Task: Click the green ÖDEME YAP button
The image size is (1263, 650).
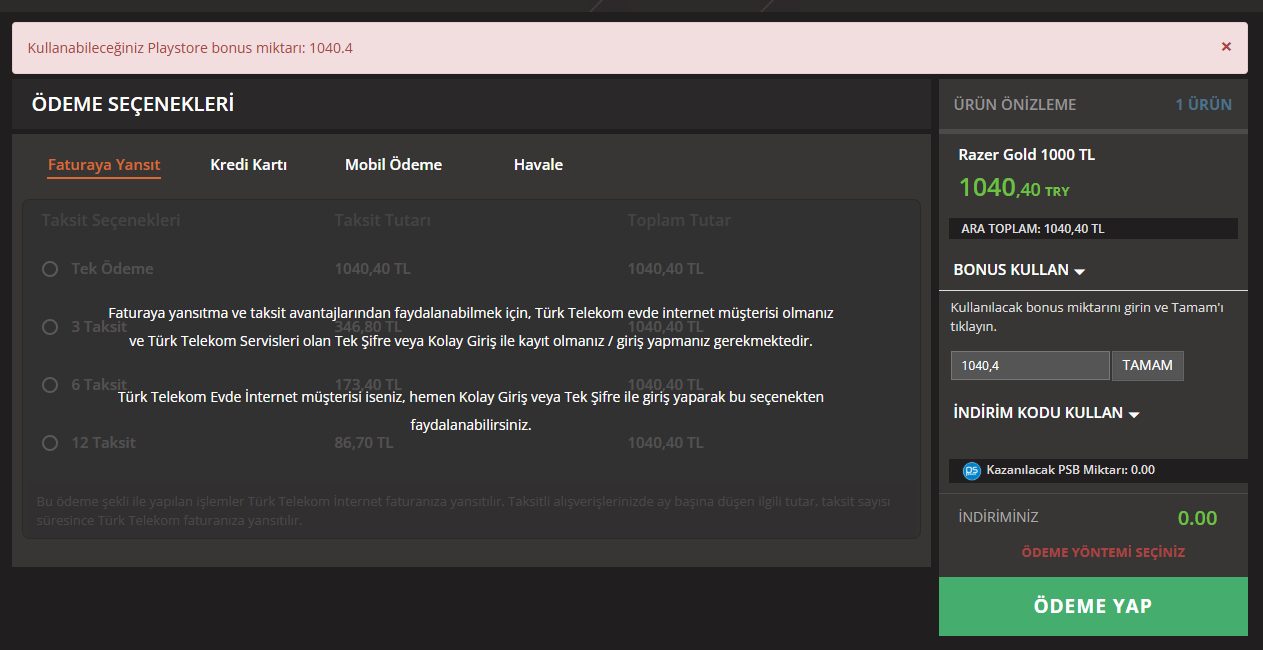Action: [x=1093, y=606]
